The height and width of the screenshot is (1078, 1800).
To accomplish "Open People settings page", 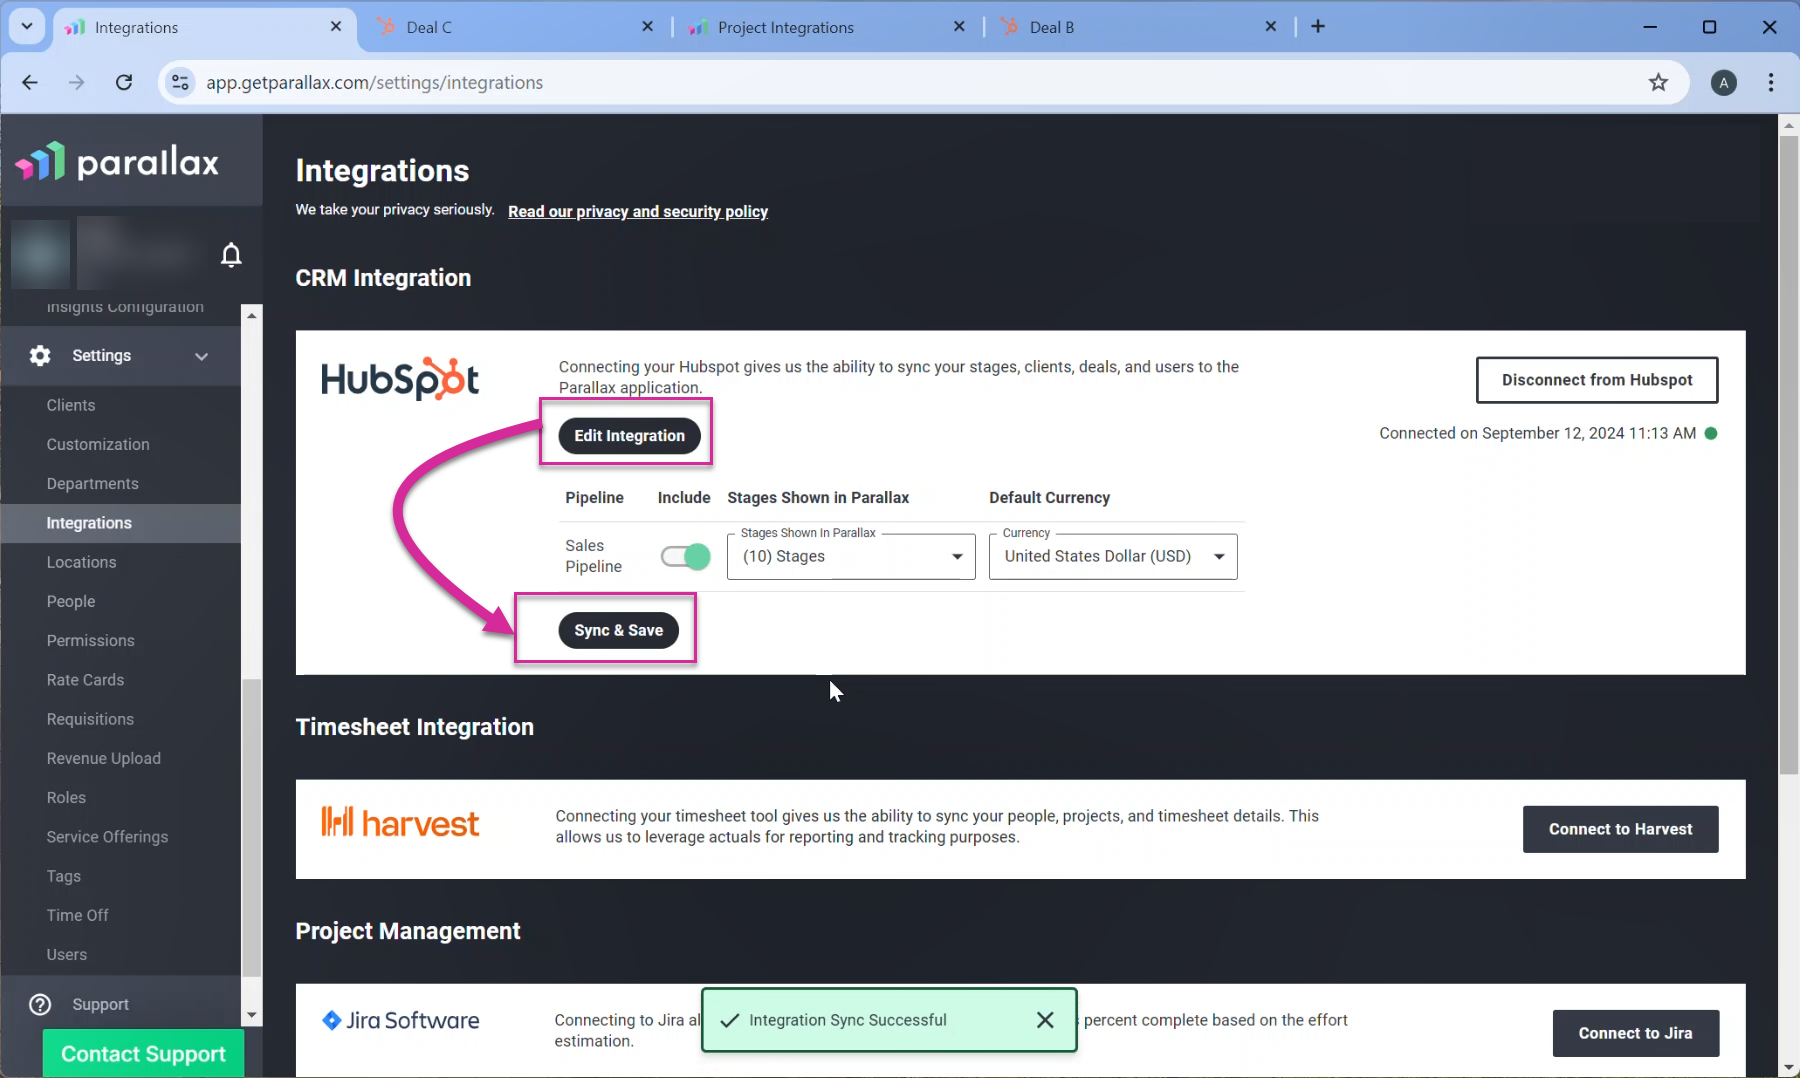I will pyautogui.click(x=71, y=601).
